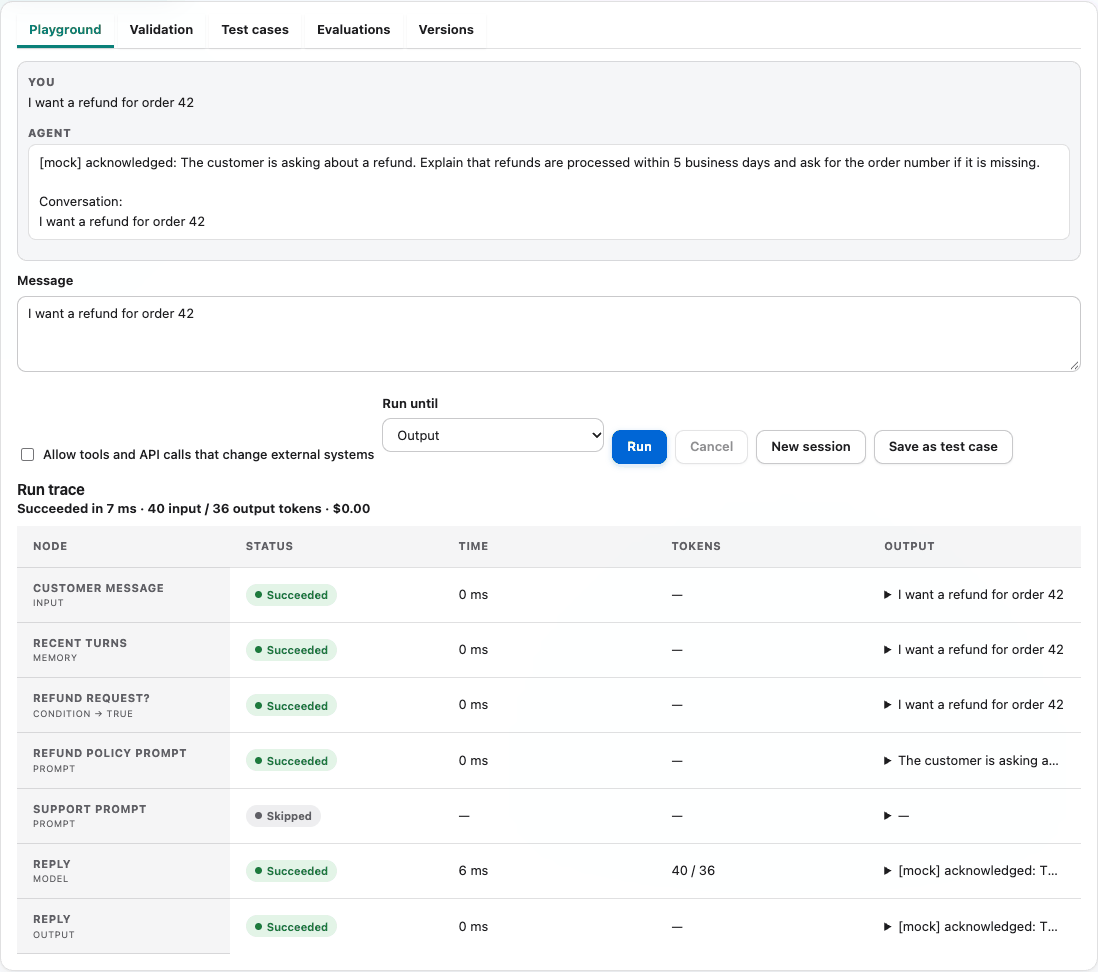Image resolution: width=1098 pixels, height=972 pixels.
Task: Click the REFUND POLICY PROMPT node name
Action: point(110,754)
